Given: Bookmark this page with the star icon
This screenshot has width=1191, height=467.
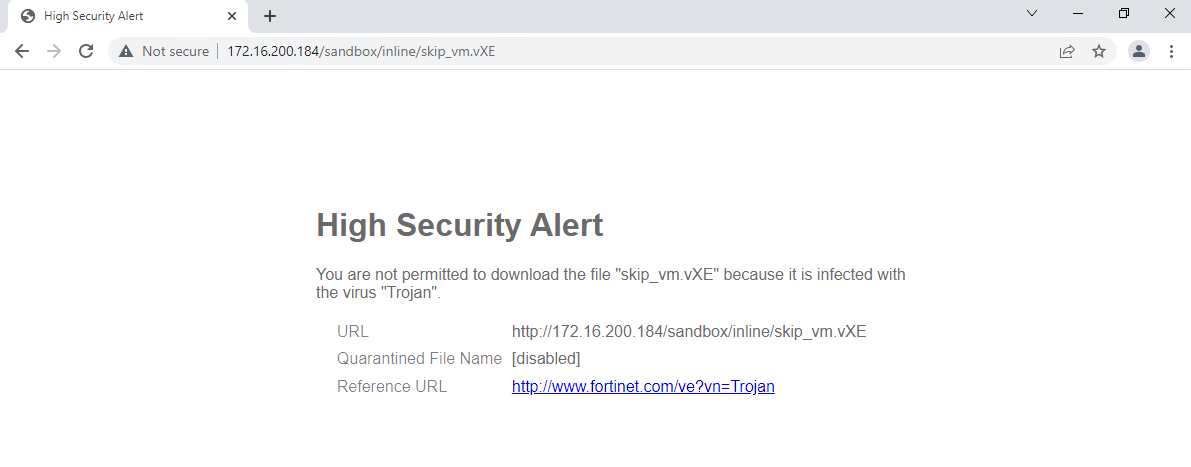Looking at the screenshot, I should click(x=1099, y=51).
